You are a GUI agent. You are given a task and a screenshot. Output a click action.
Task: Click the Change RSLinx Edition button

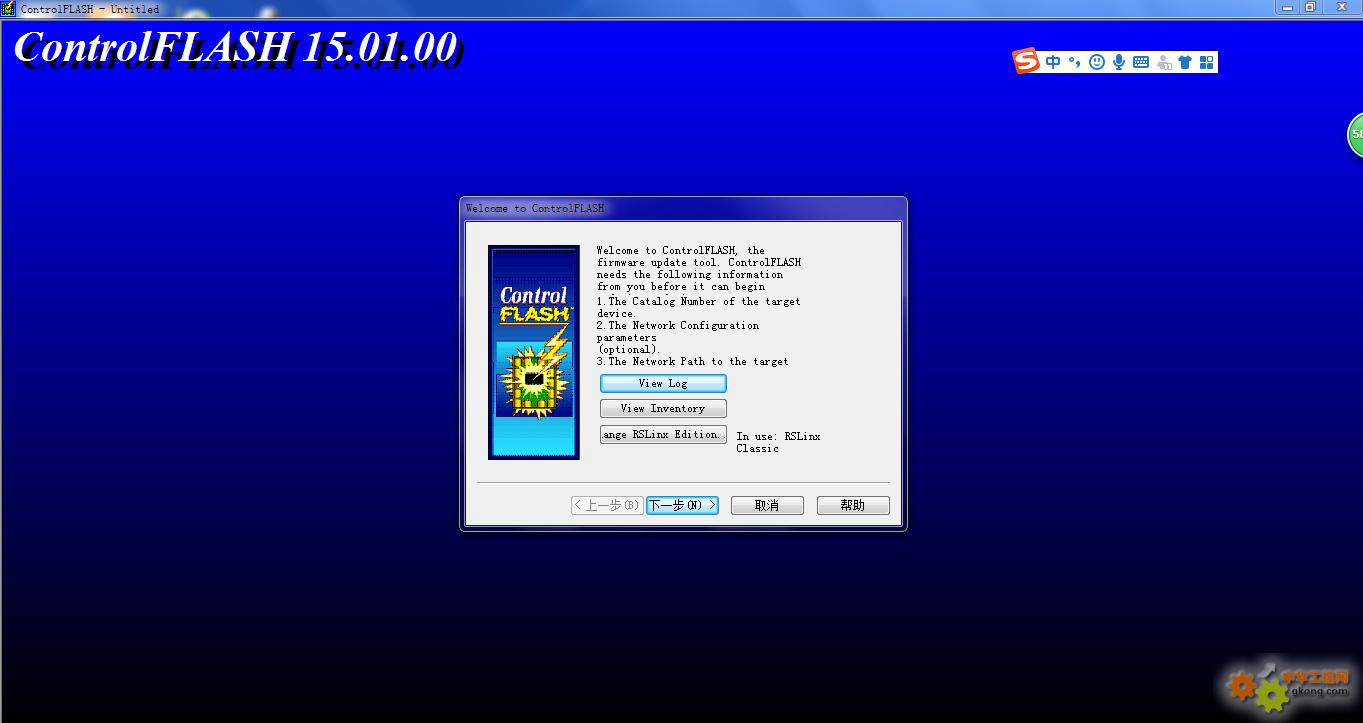(x=663, y=434)
